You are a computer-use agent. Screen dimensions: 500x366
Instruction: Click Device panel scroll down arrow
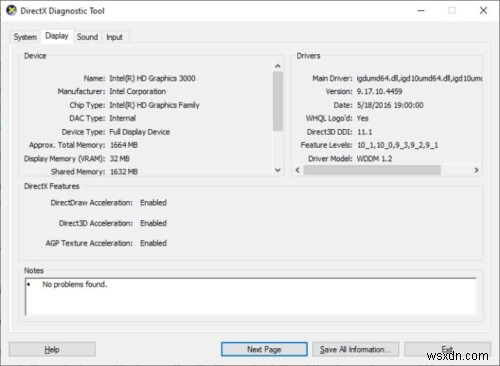[x=278, y=170]
